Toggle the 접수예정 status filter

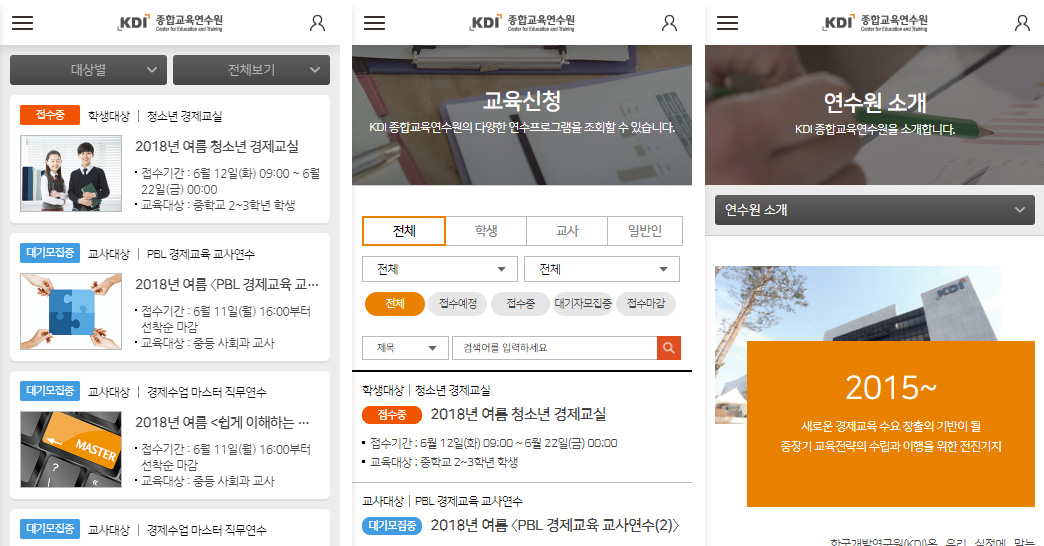click(457, 304)
